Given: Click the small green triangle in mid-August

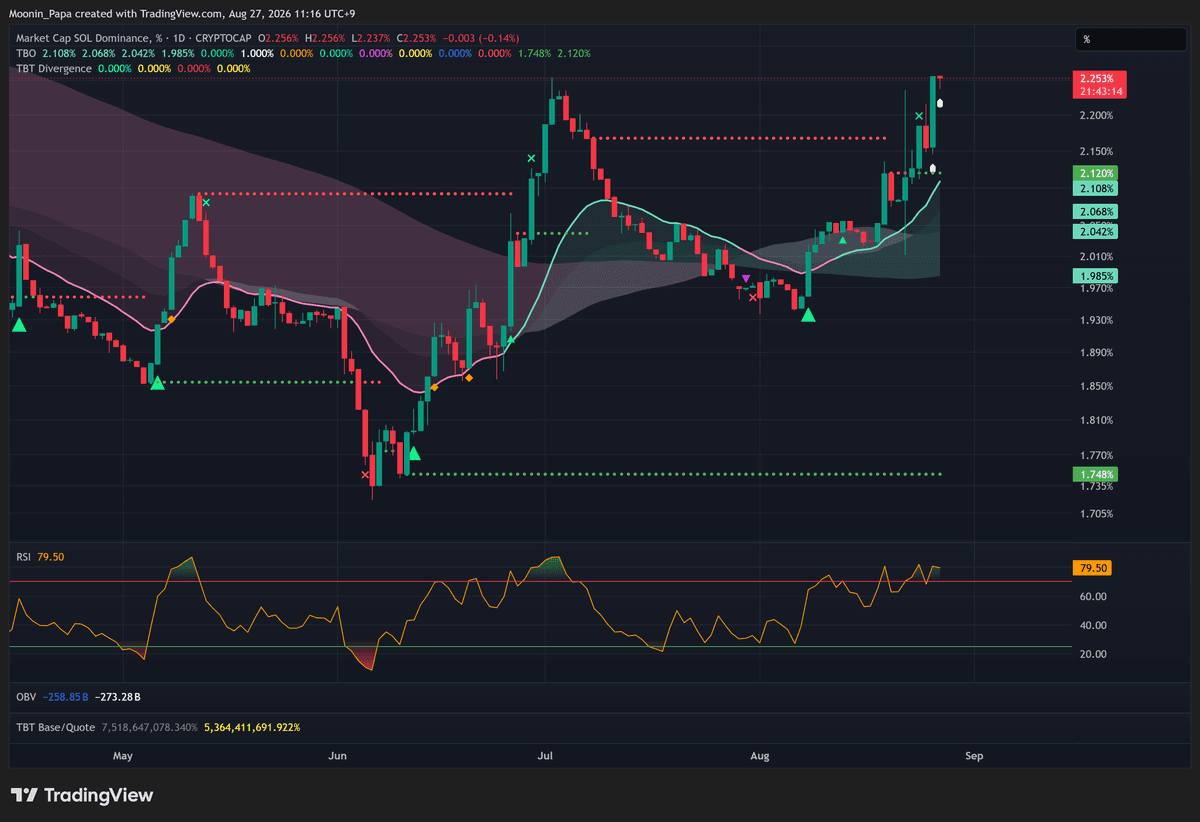Looking at the screenshot, I should point(843,239).
